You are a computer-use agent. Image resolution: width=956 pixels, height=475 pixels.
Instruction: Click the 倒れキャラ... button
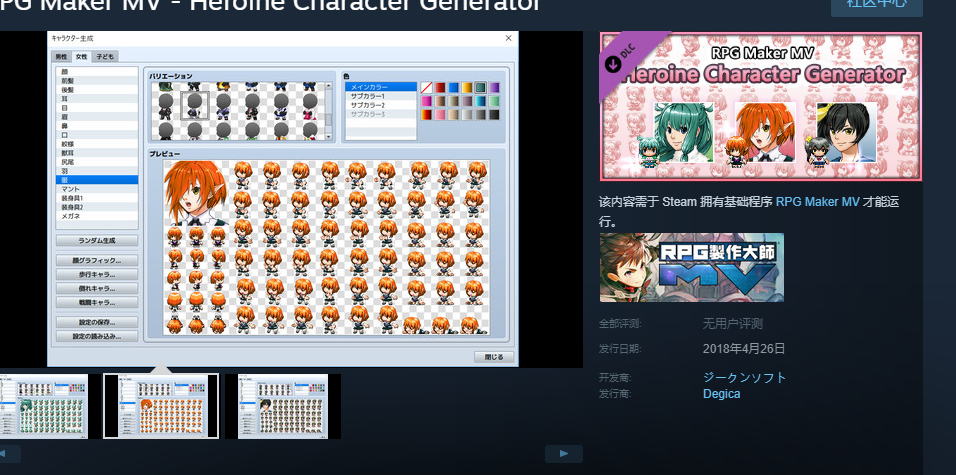(x=97, y=288)
